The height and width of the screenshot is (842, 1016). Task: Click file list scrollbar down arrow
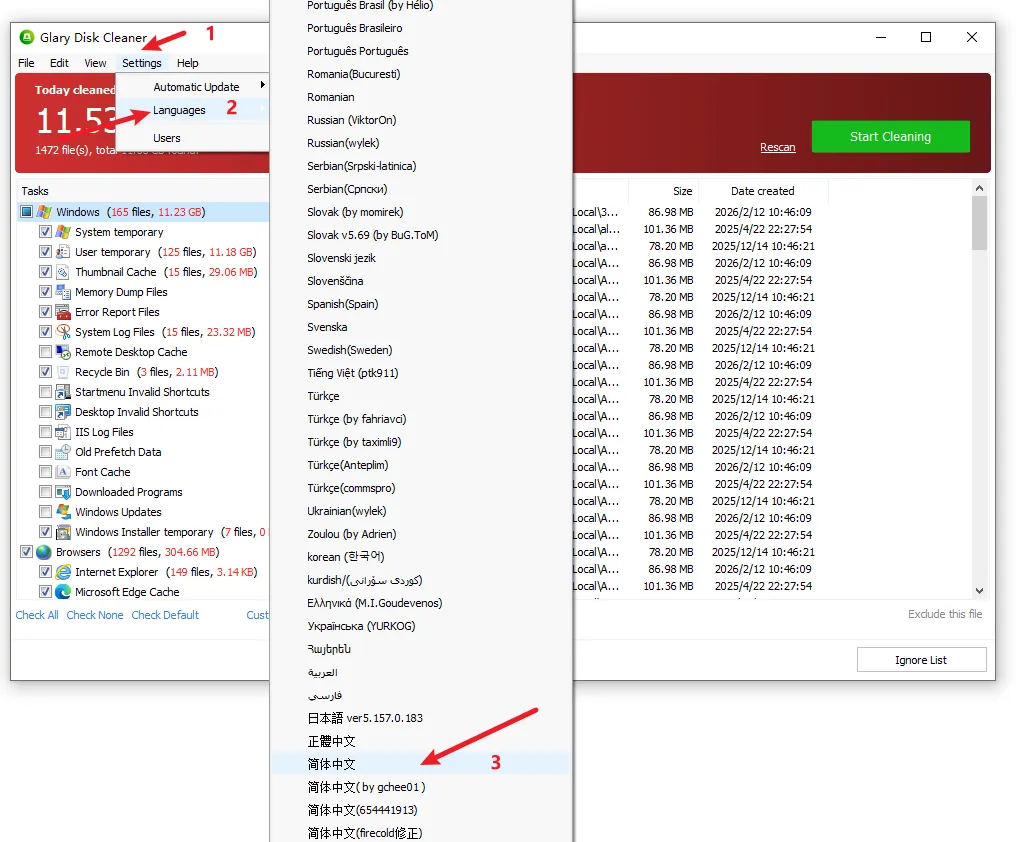[979, 591]
